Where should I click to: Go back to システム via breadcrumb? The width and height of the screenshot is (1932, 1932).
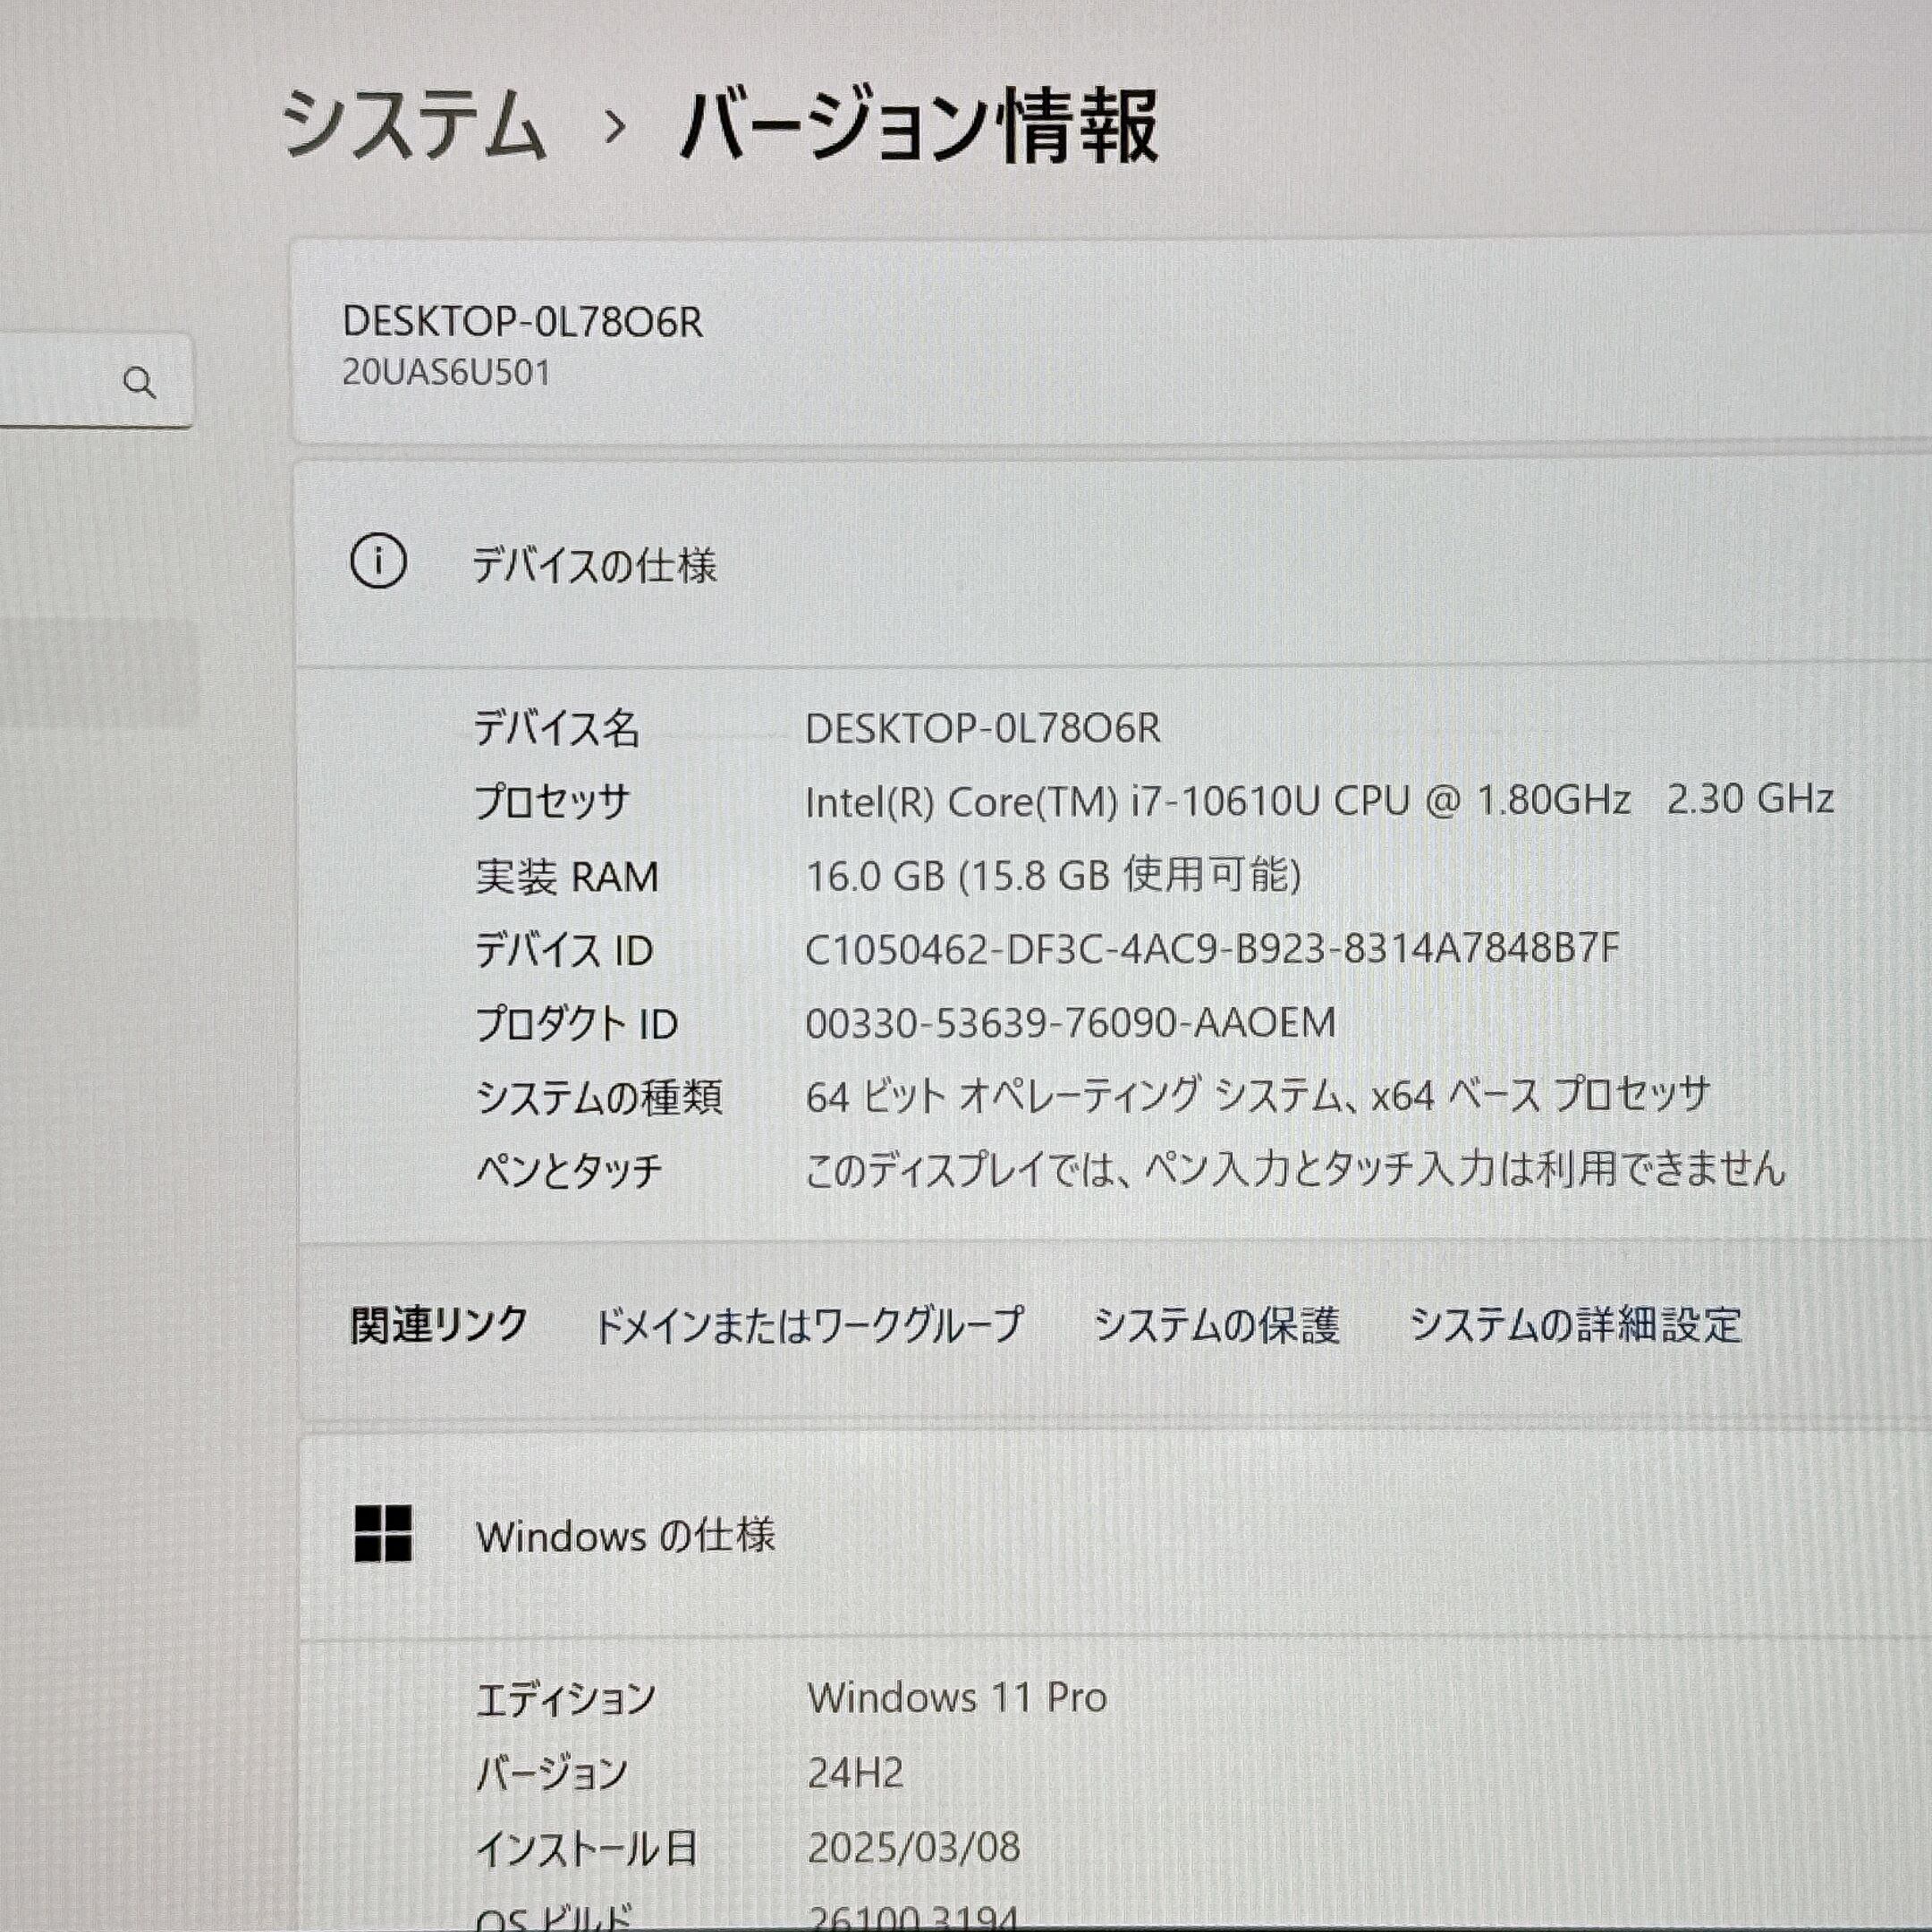point(414,125)
